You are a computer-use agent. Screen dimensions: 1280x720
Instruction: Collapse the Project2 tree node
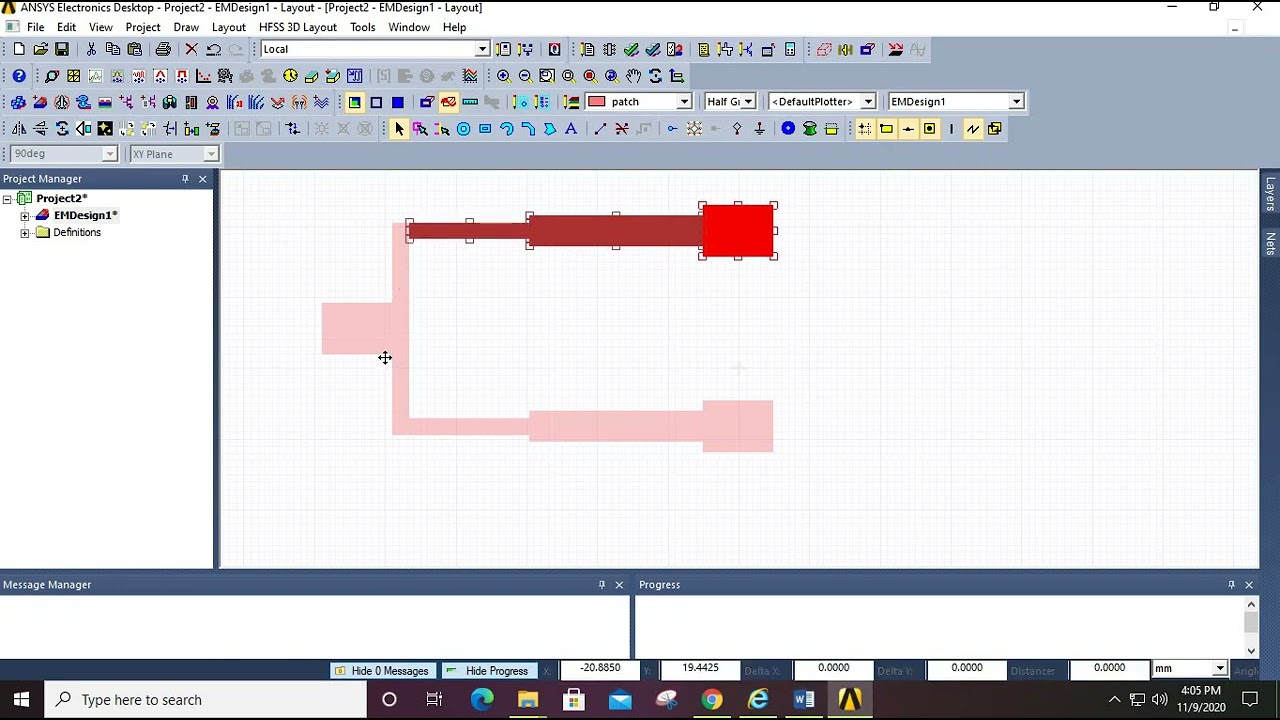7,199
